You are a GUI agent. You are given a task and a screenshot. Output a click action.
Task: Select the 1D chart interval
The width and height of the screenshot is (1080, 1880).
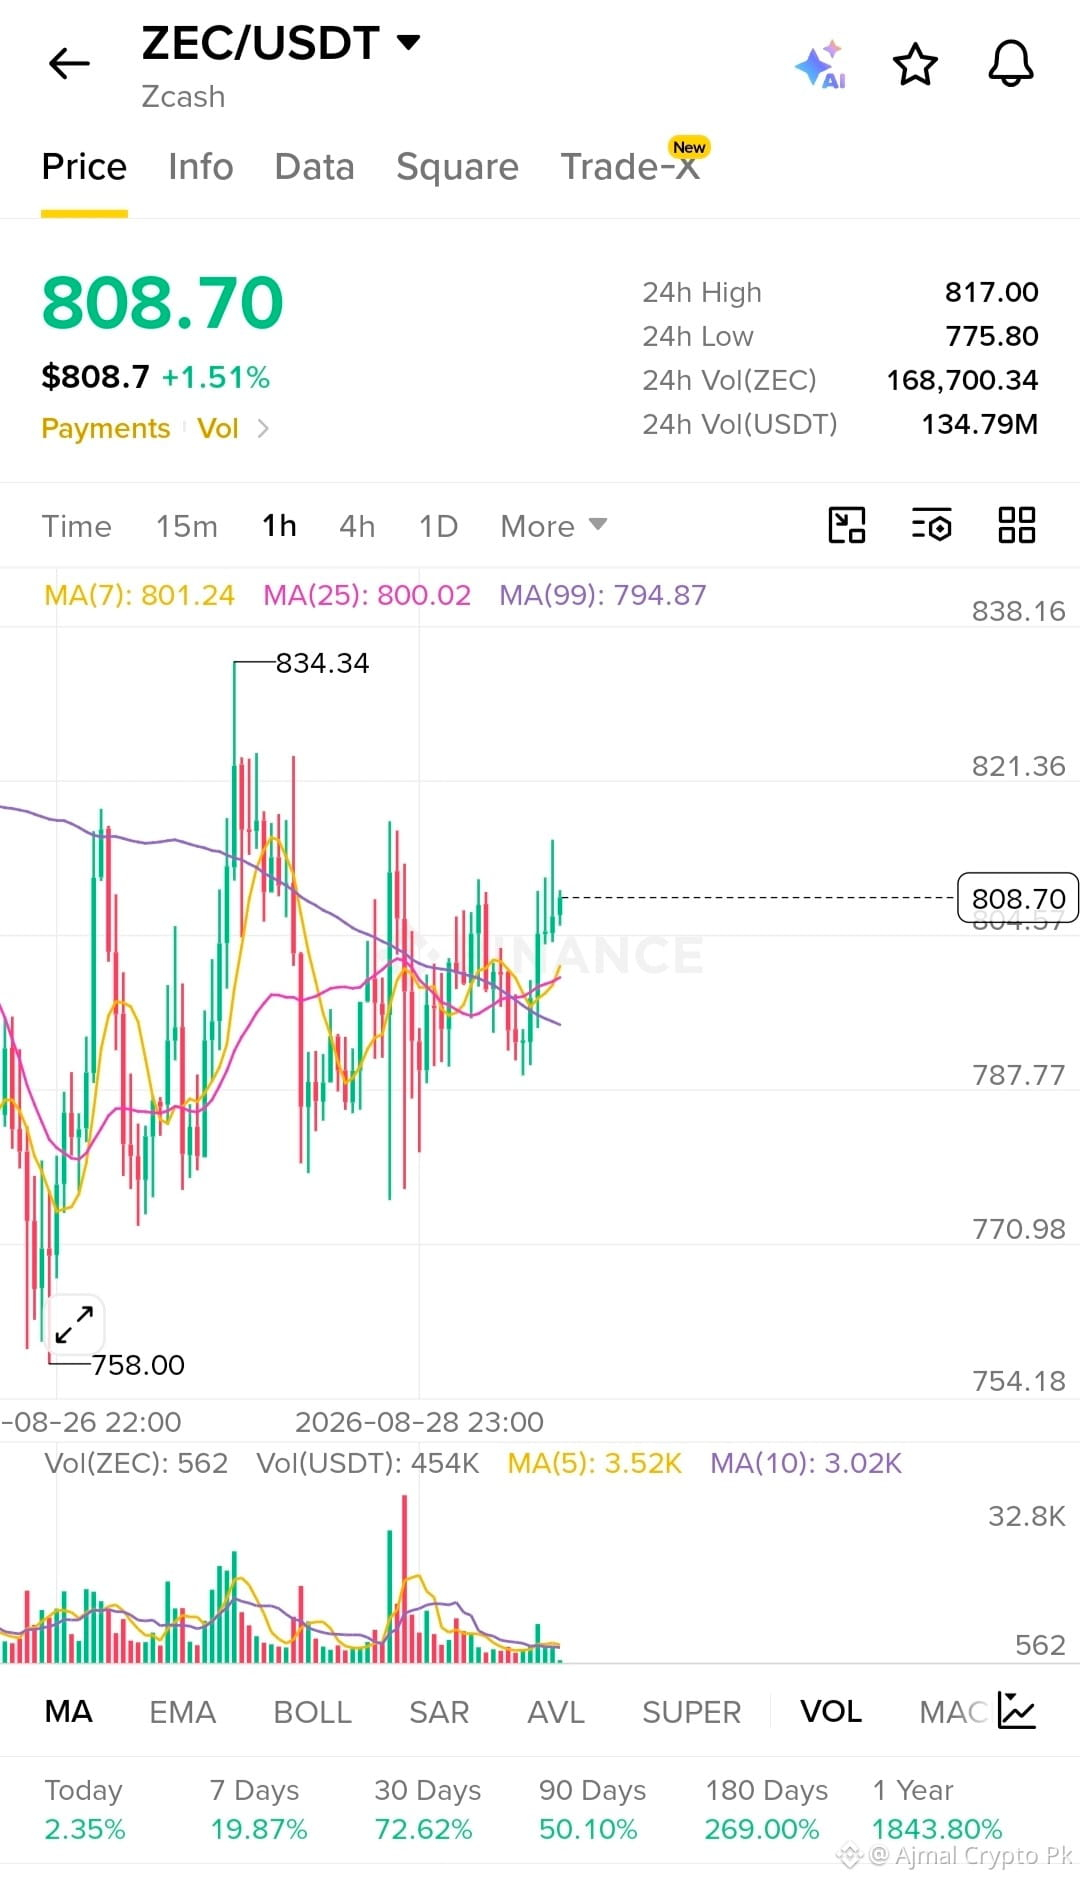(438, 526)
